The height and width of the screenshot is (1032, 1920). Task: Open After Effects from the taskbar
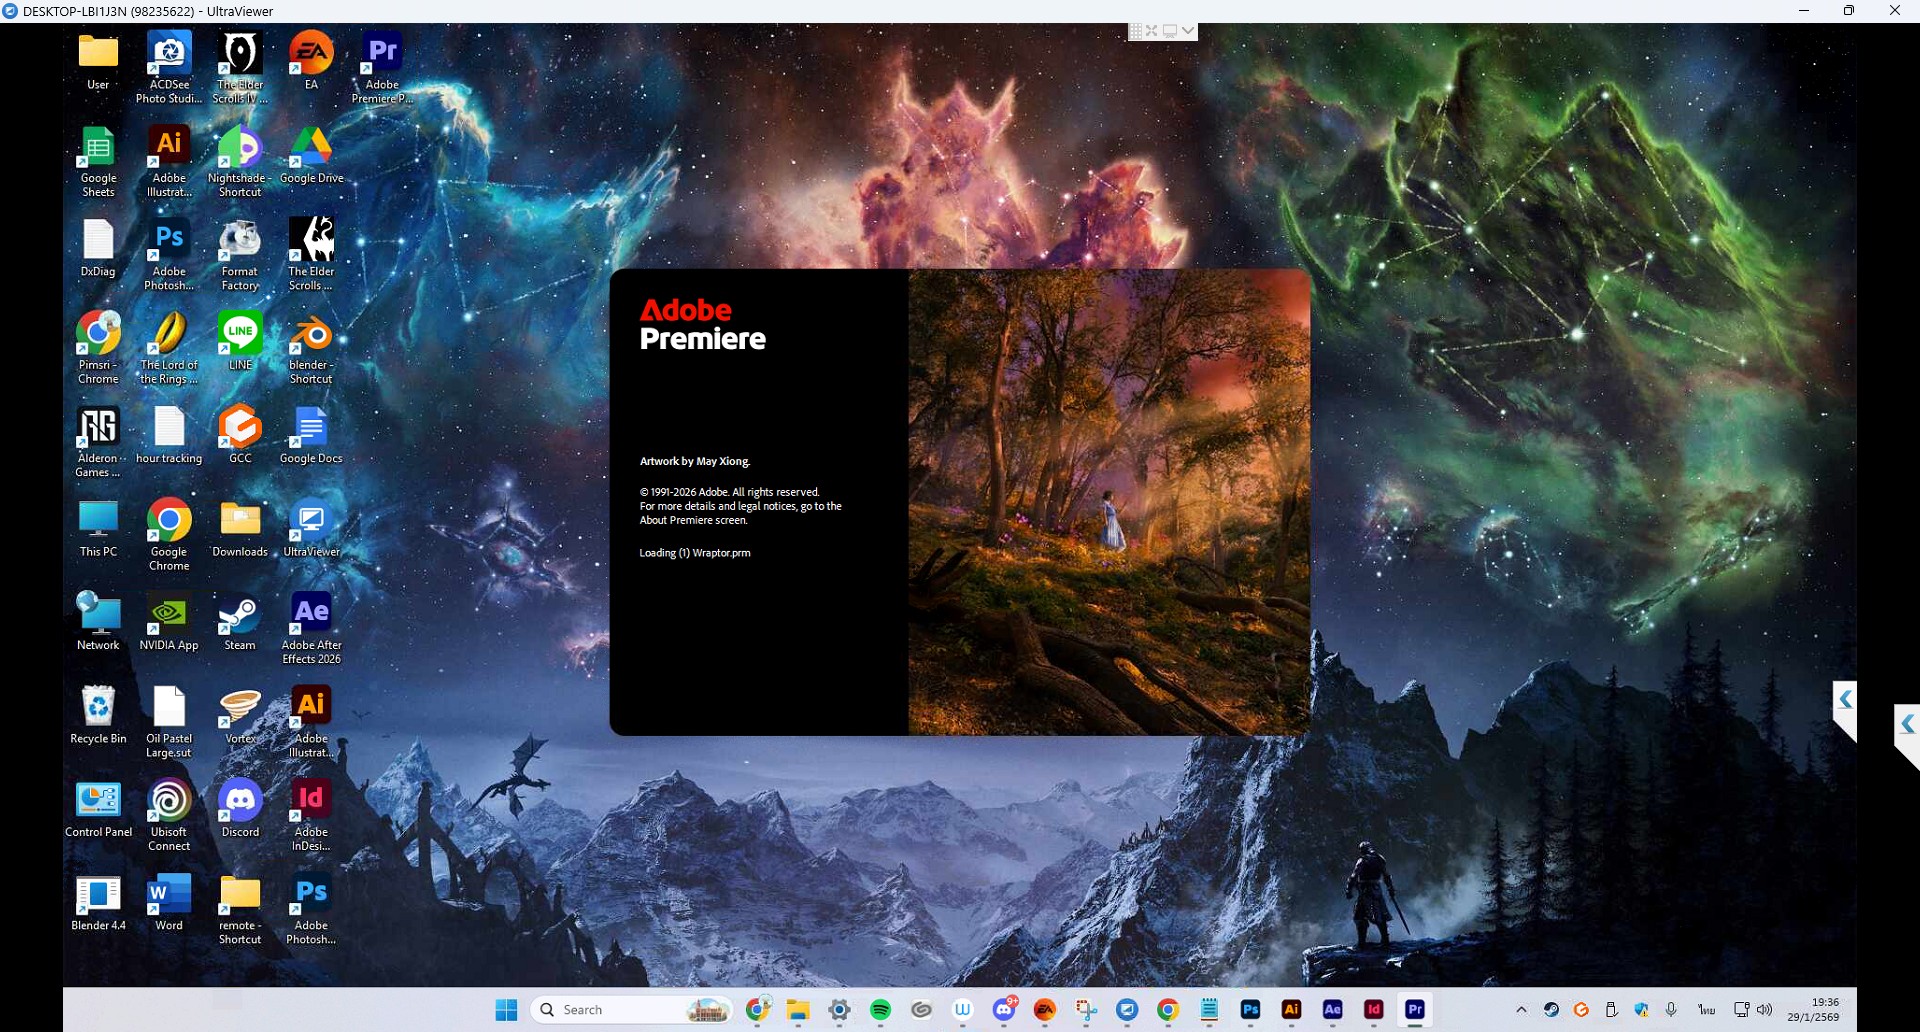(1332, 1010)
